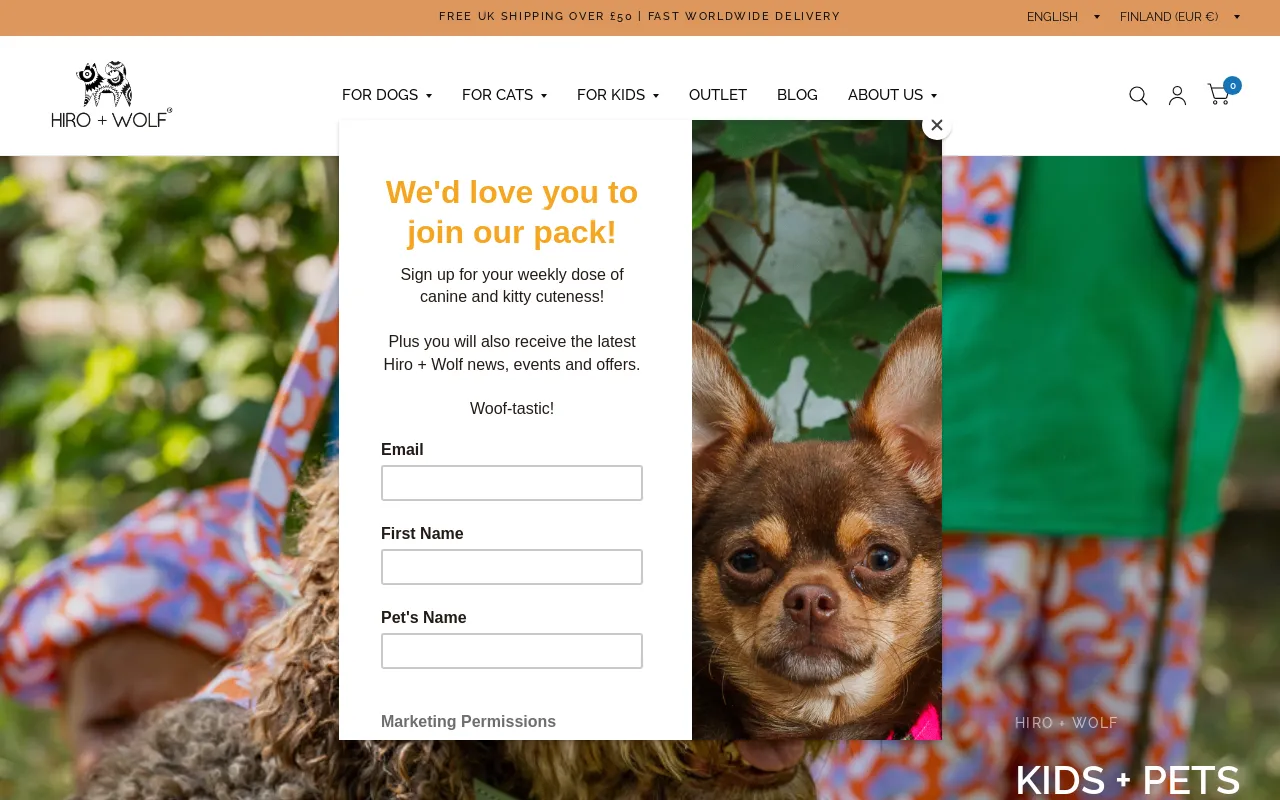Expand the About Us menu
This screenshot has width=1280, height=800.
coord(892,95)
